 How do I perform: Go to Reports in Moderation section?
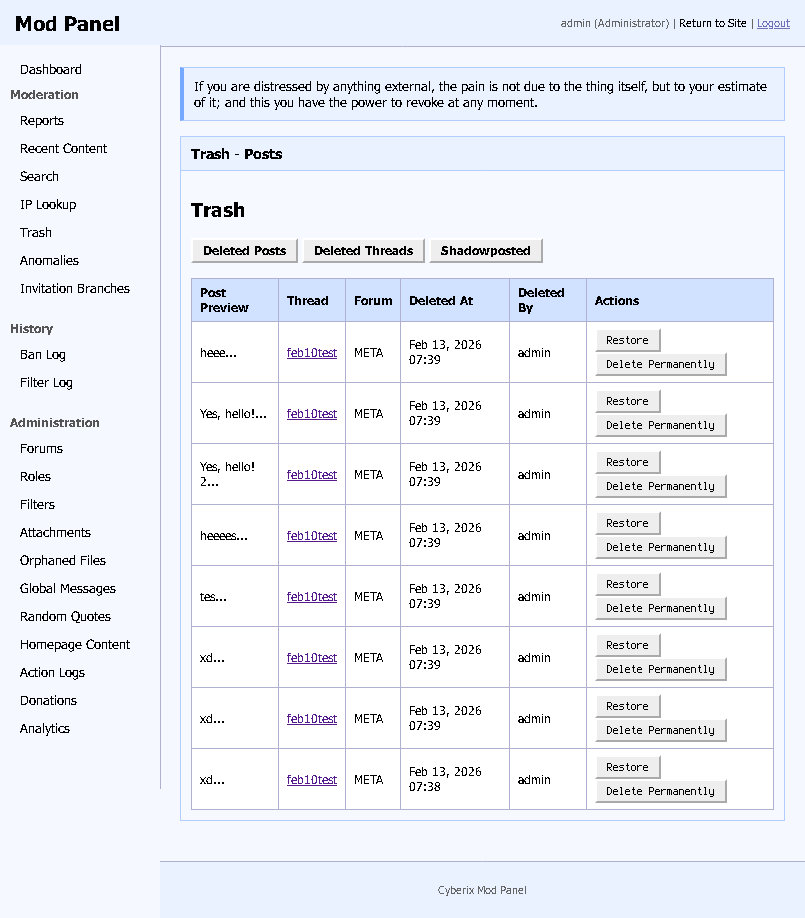tap(42, 121)
